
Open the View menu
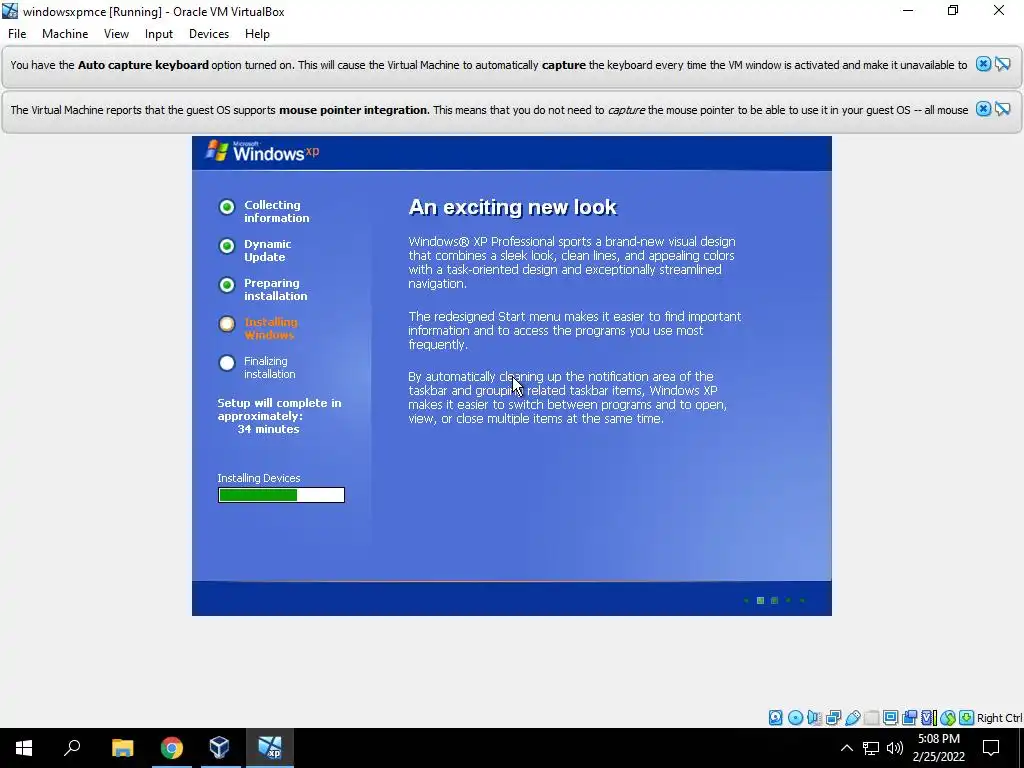point(116,34)
